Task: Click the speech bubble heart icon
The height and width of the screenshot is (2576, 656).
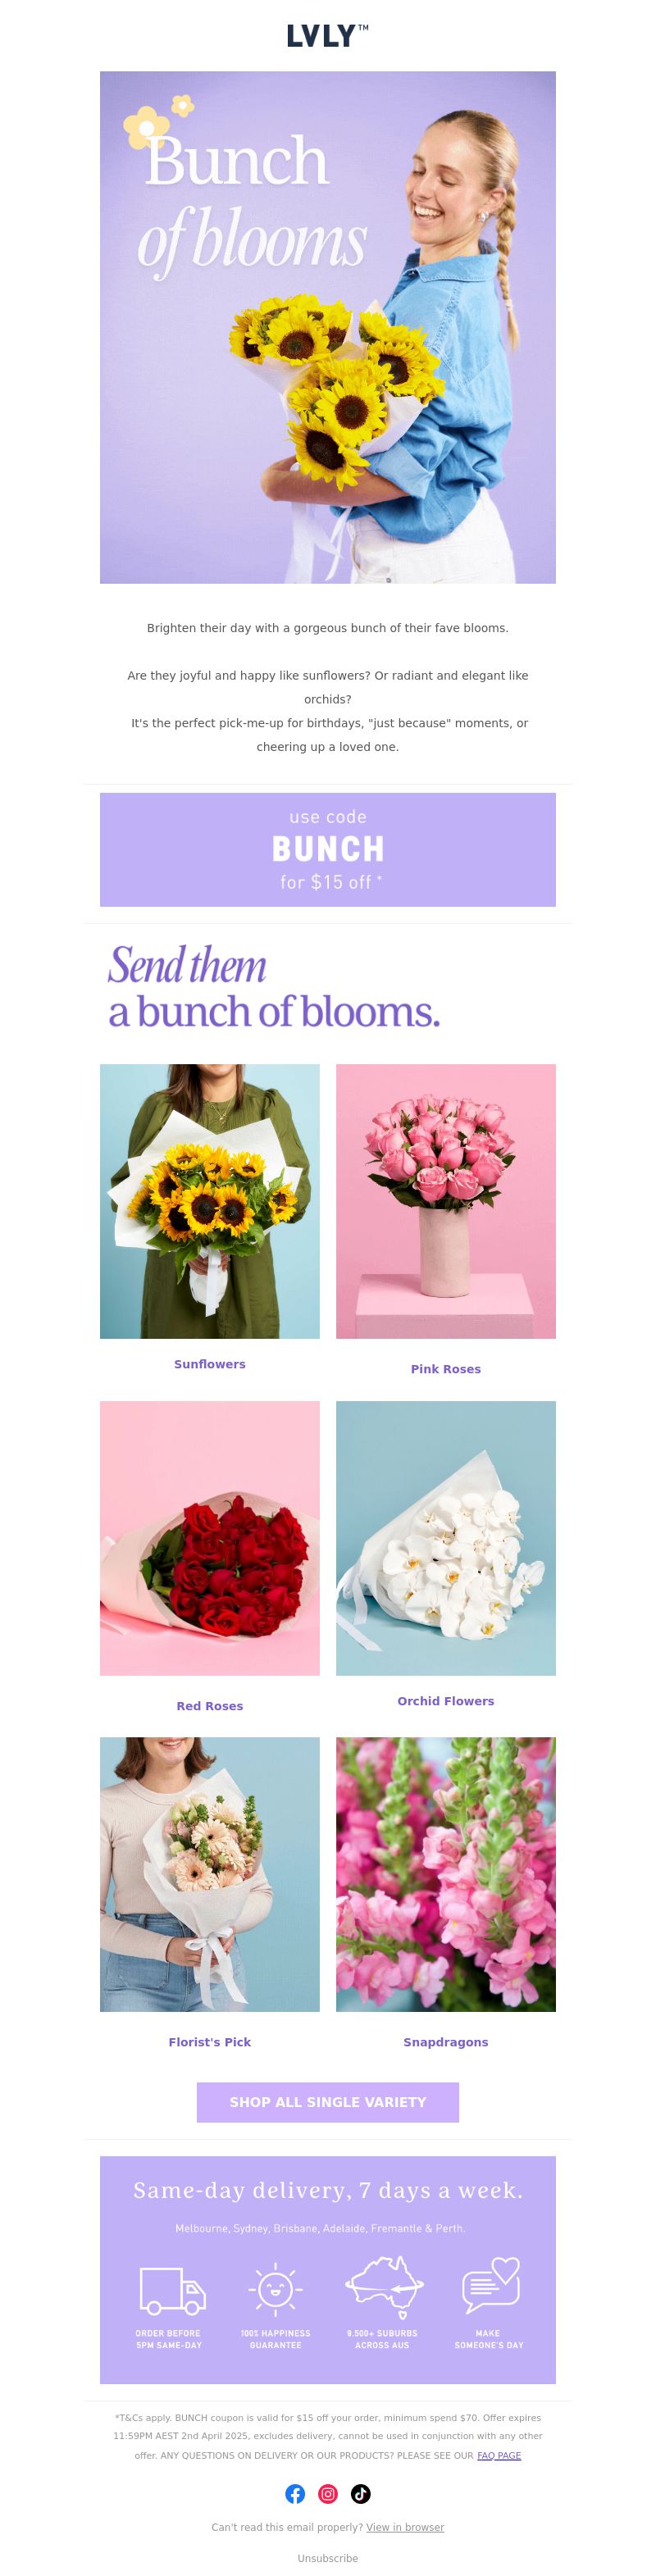Action: coord(490,2287)
